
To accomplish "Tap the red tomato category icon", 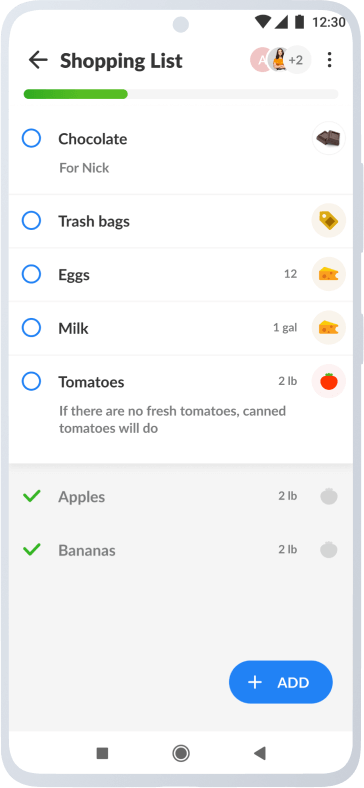I will (x=329, y=381).
